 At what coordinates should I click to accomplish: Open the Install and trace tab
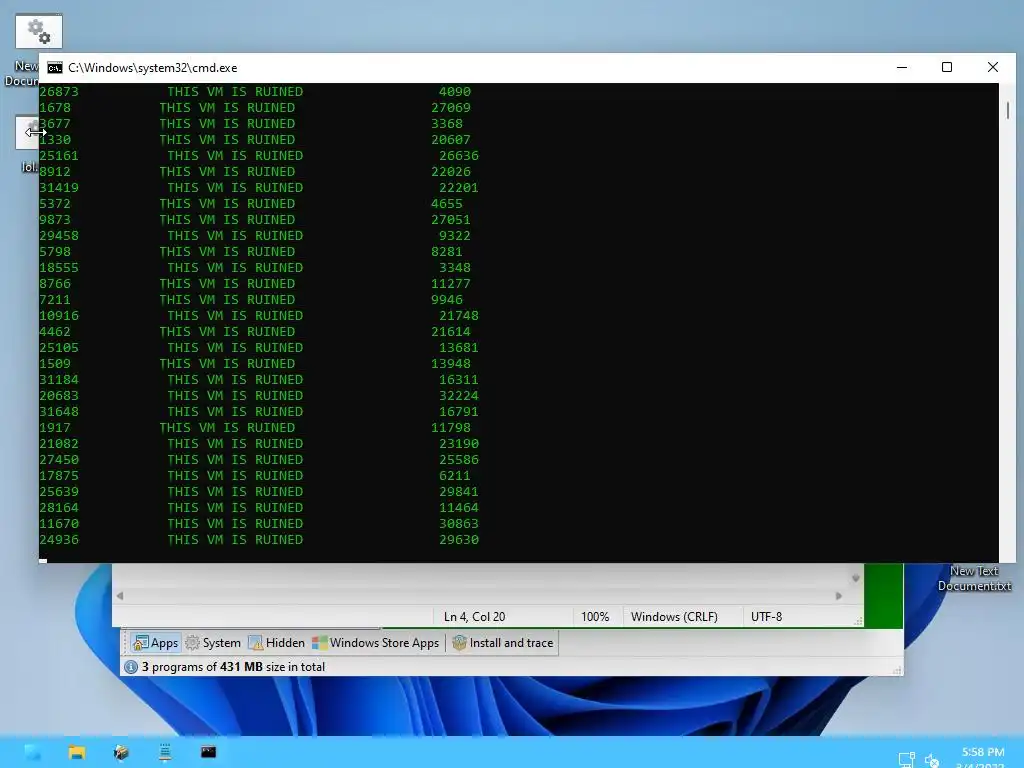click(x=502, y=643)
